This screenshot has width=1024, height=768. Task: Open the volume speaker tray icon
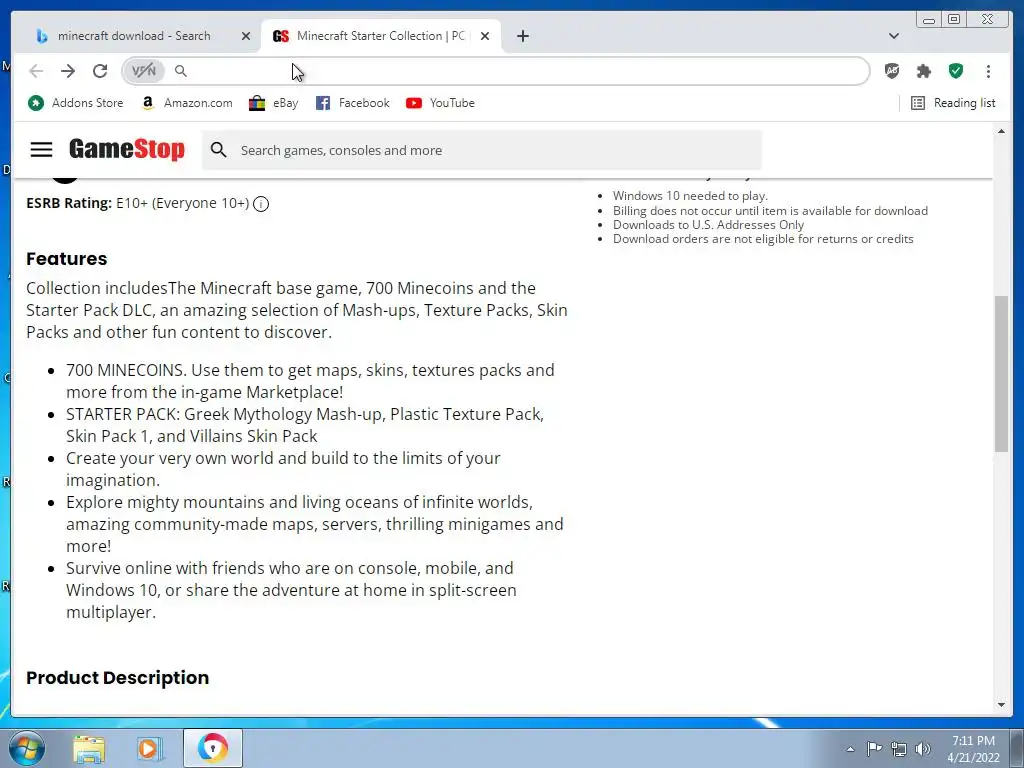[x=923, y=749]
